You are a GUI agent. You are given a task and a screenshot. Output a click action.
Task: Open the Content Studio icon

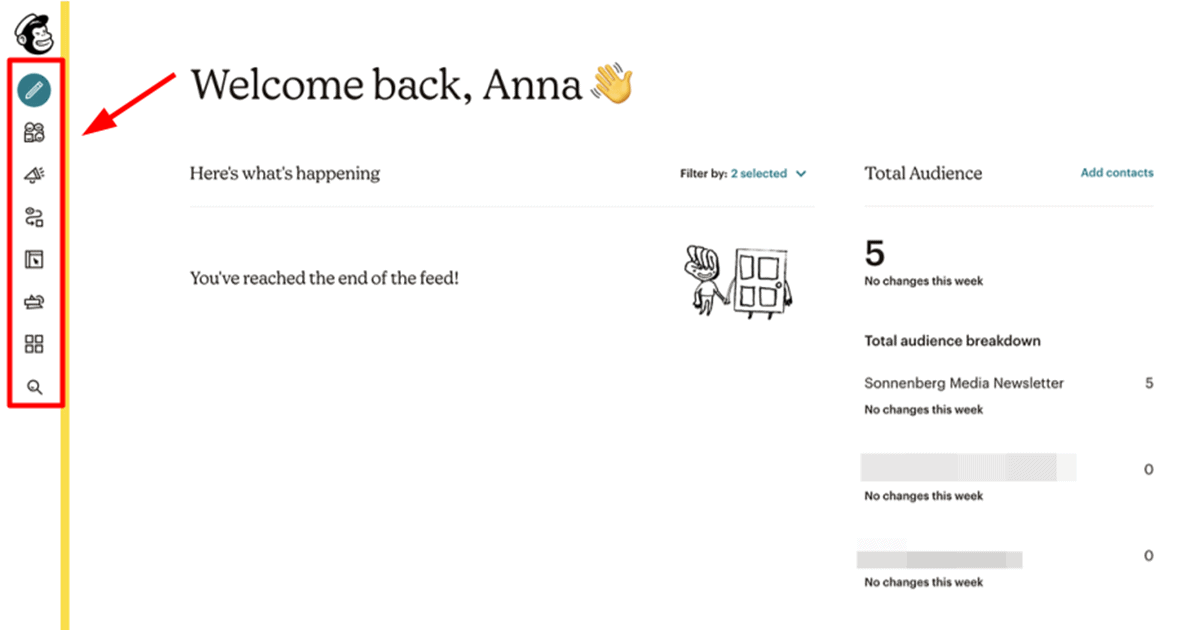click(x=34, y=302)
